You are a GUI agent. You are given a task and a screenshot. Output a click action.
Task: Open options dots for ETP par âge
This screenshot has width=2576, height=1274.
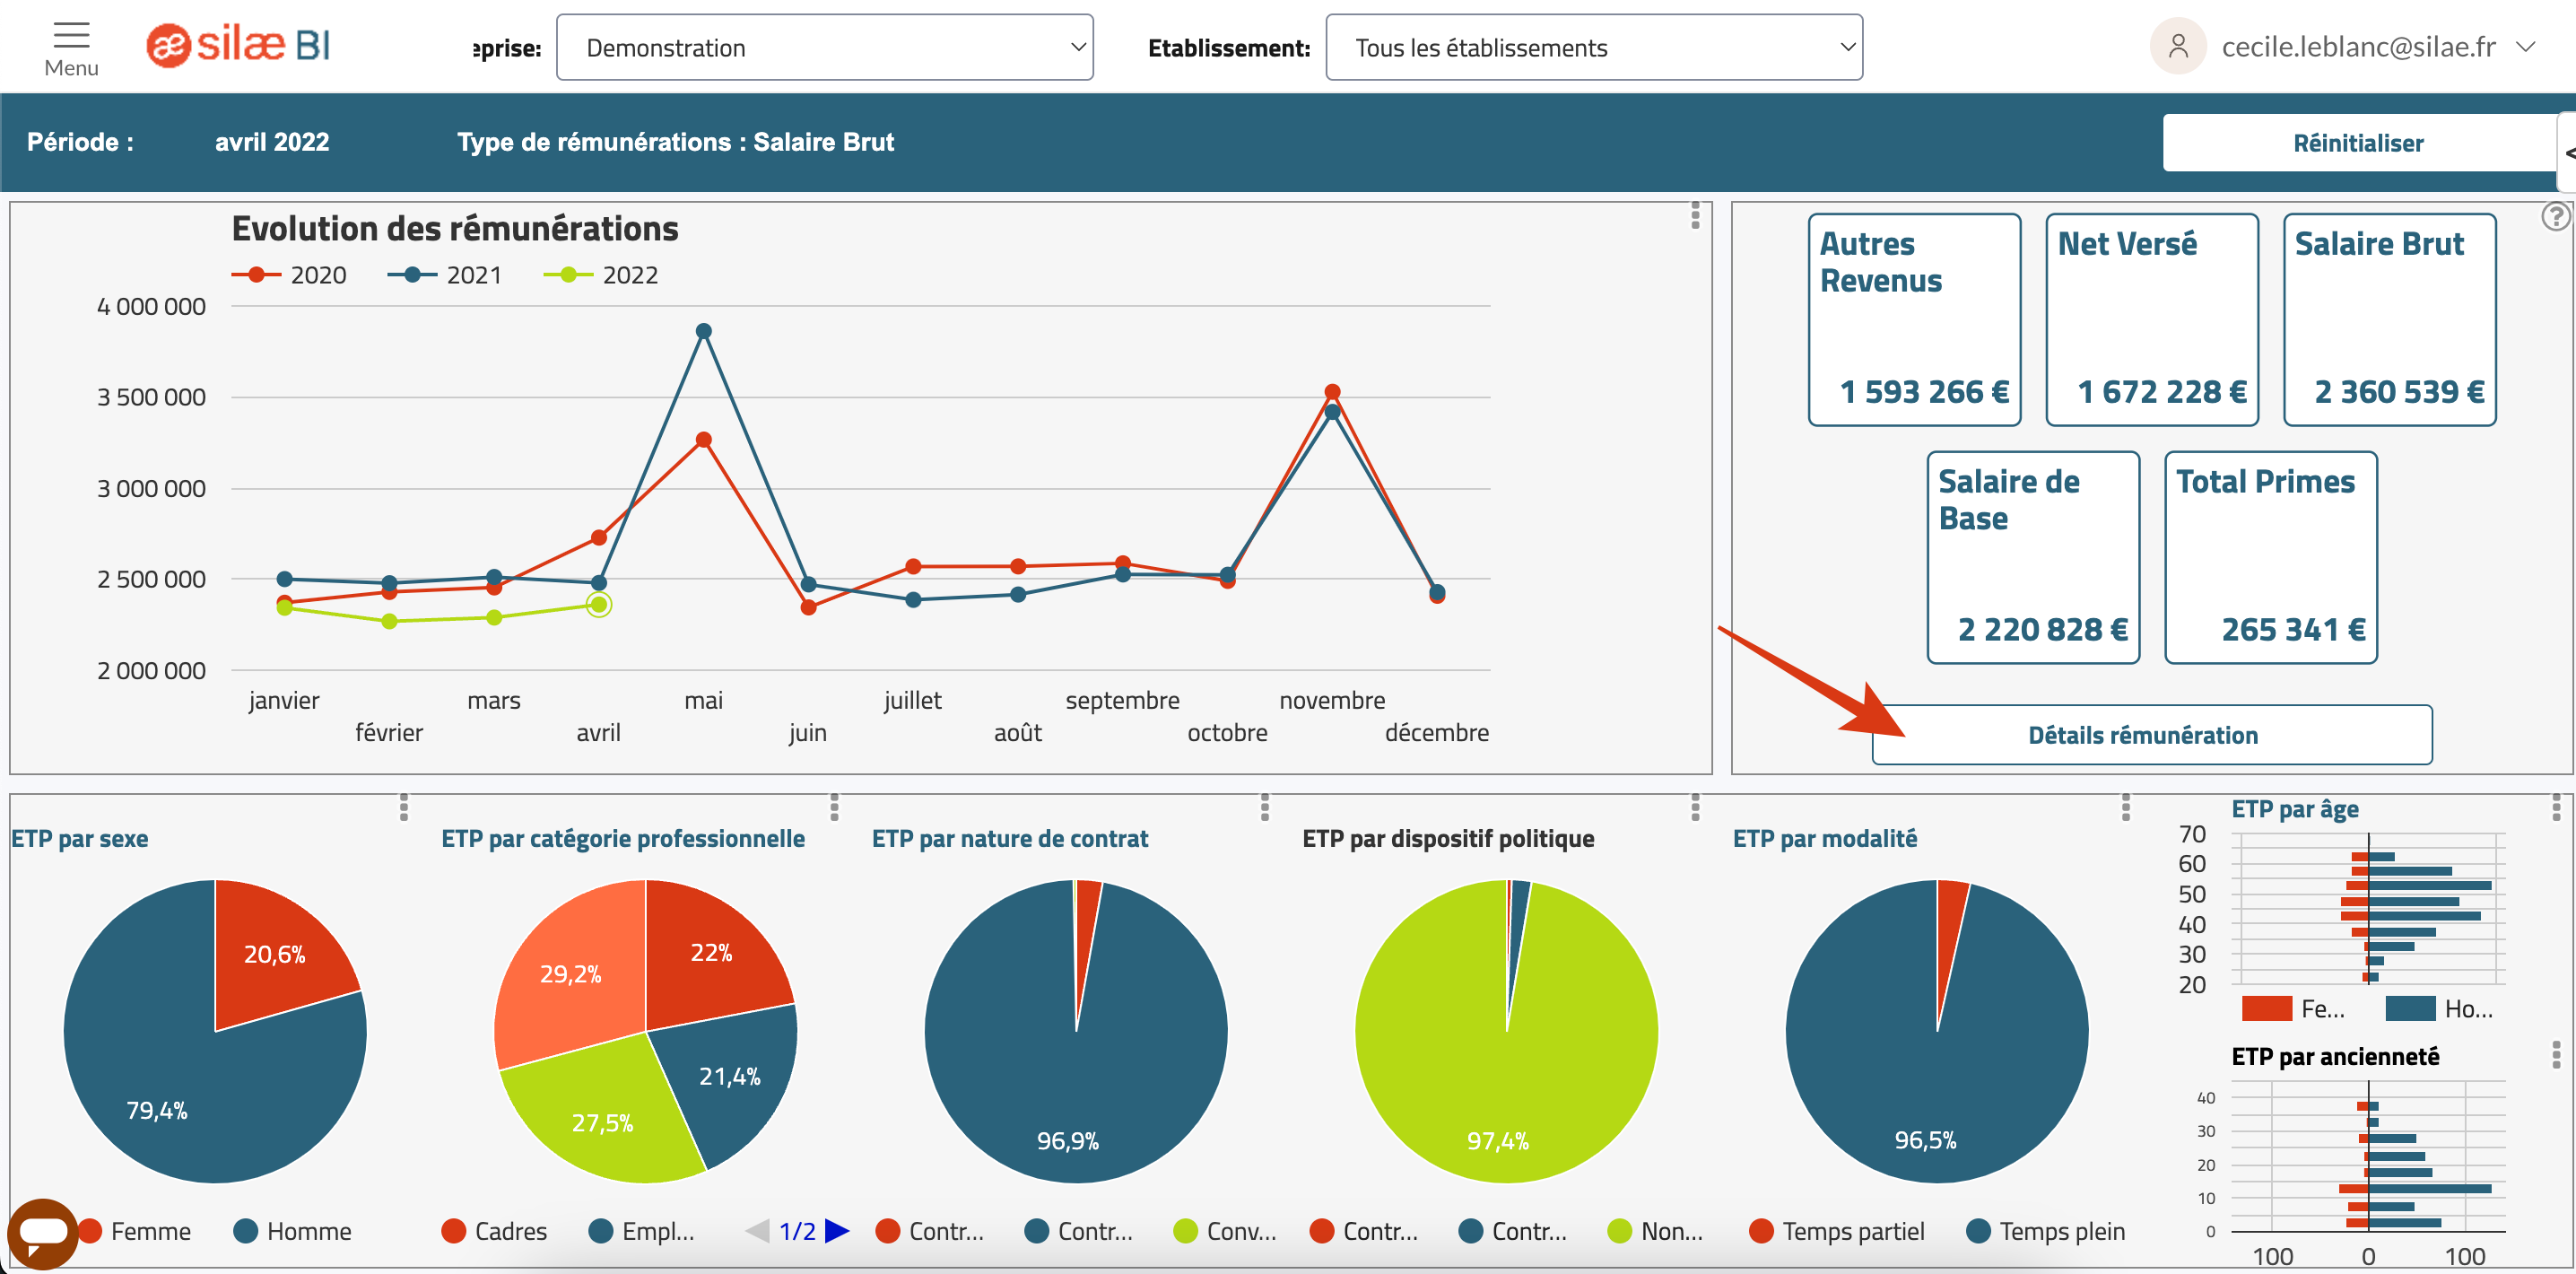click(2555, 808)
